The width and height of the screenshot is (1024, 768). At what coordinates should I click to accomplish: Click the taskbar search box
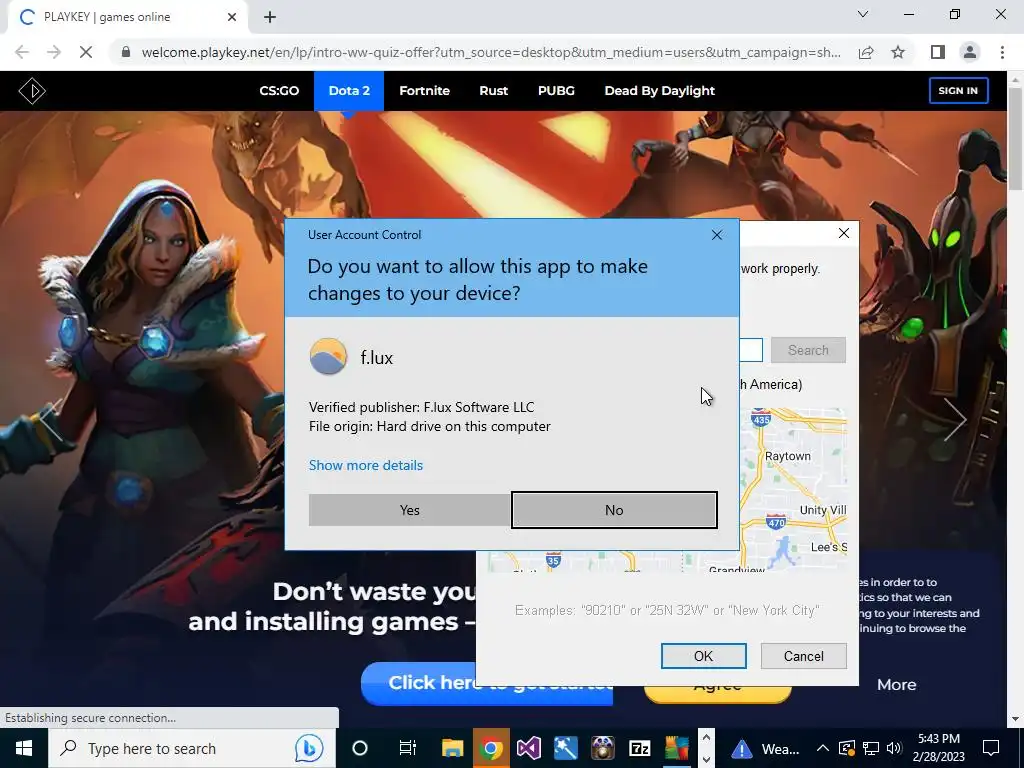191,748
